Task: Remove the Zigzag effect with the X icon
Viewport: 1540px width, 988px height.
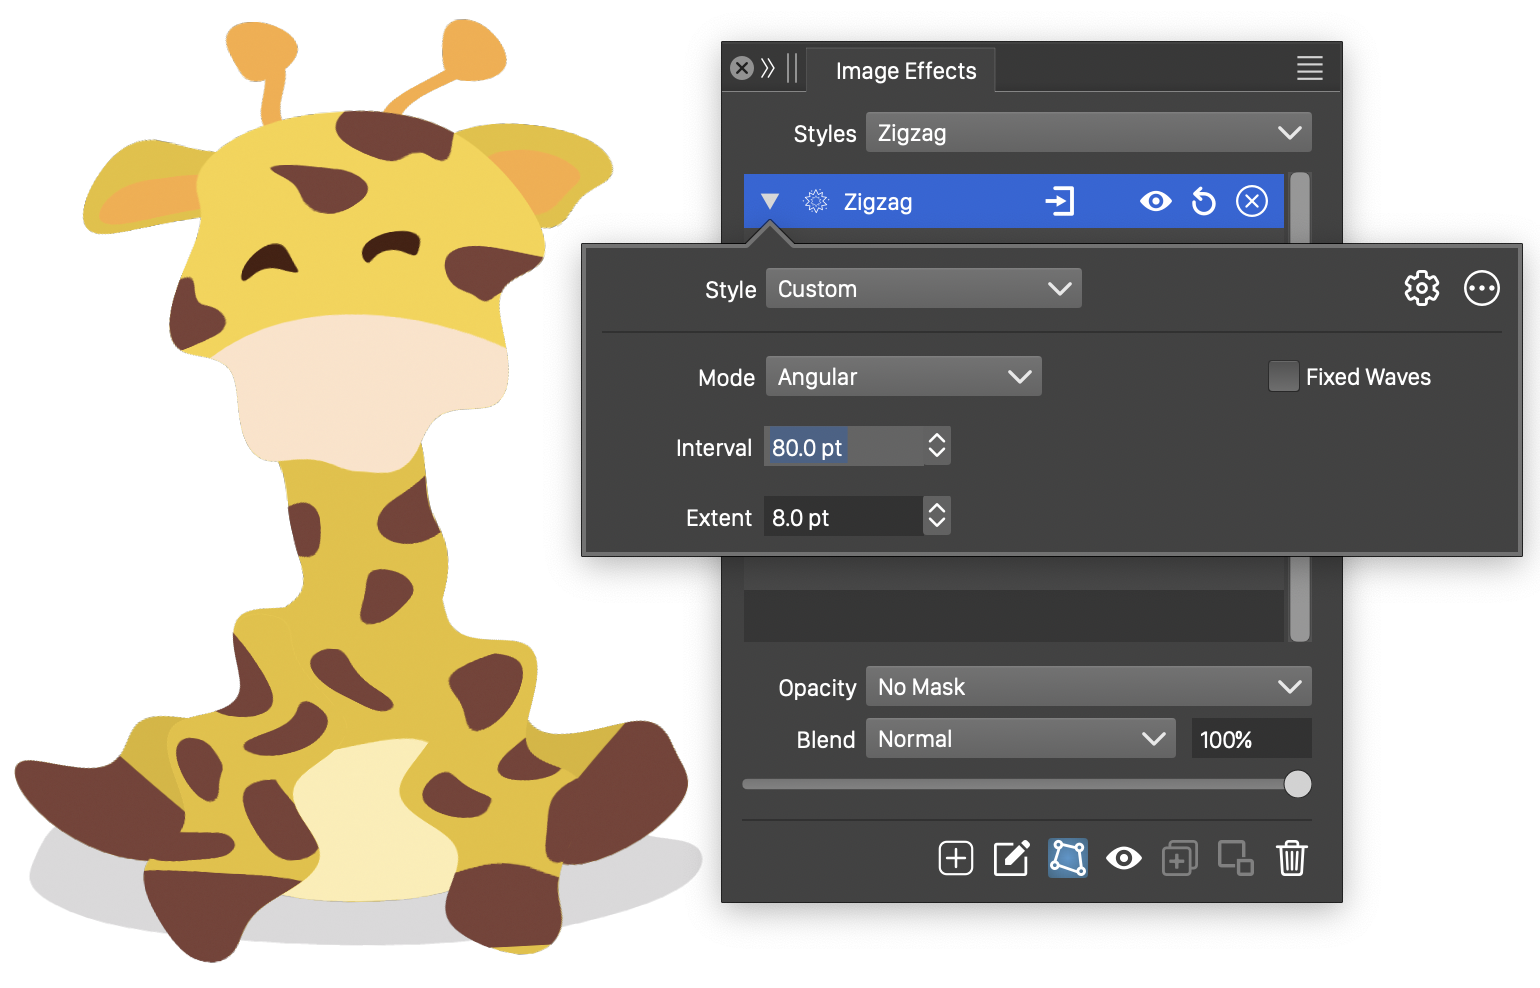Action: [1252, 202]
